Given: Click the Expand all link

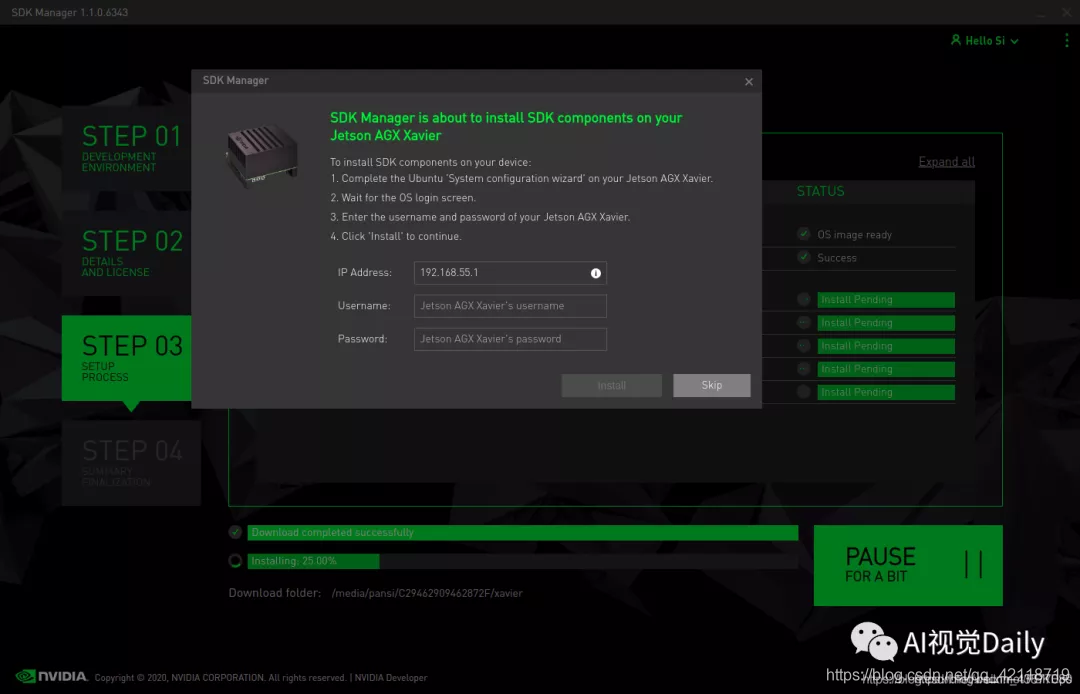Looking at the screenshot, I should point(946,162).
